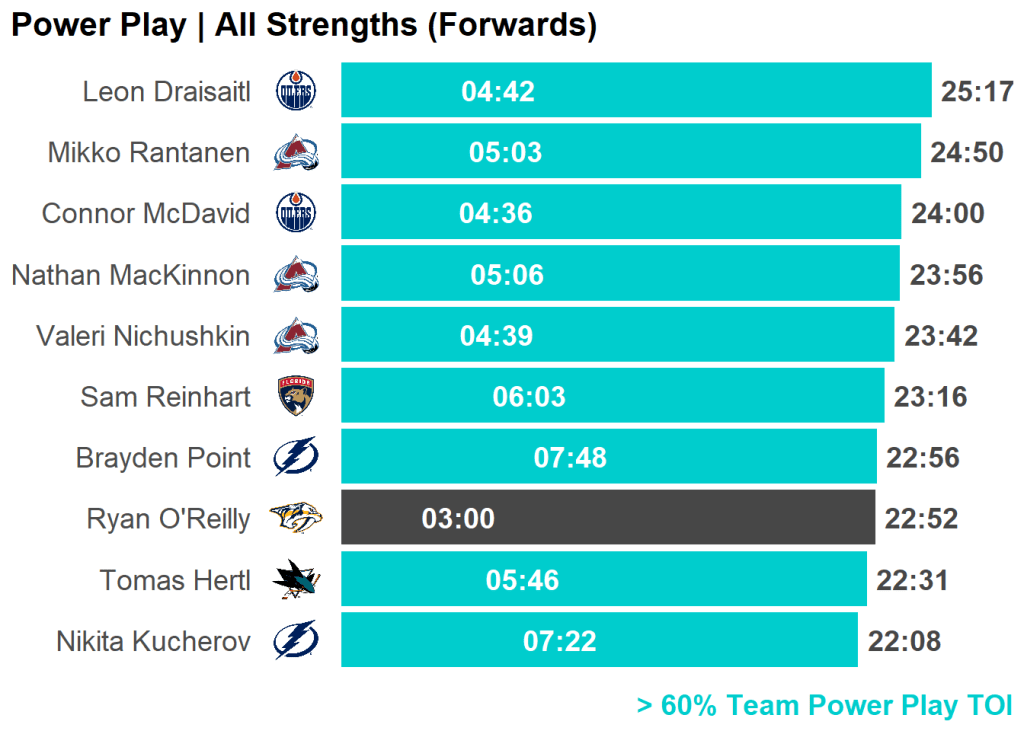Click Leon Draisaitl's teal bar
This screenshot has height=731, width=1024.
click(x=700, y=91)
